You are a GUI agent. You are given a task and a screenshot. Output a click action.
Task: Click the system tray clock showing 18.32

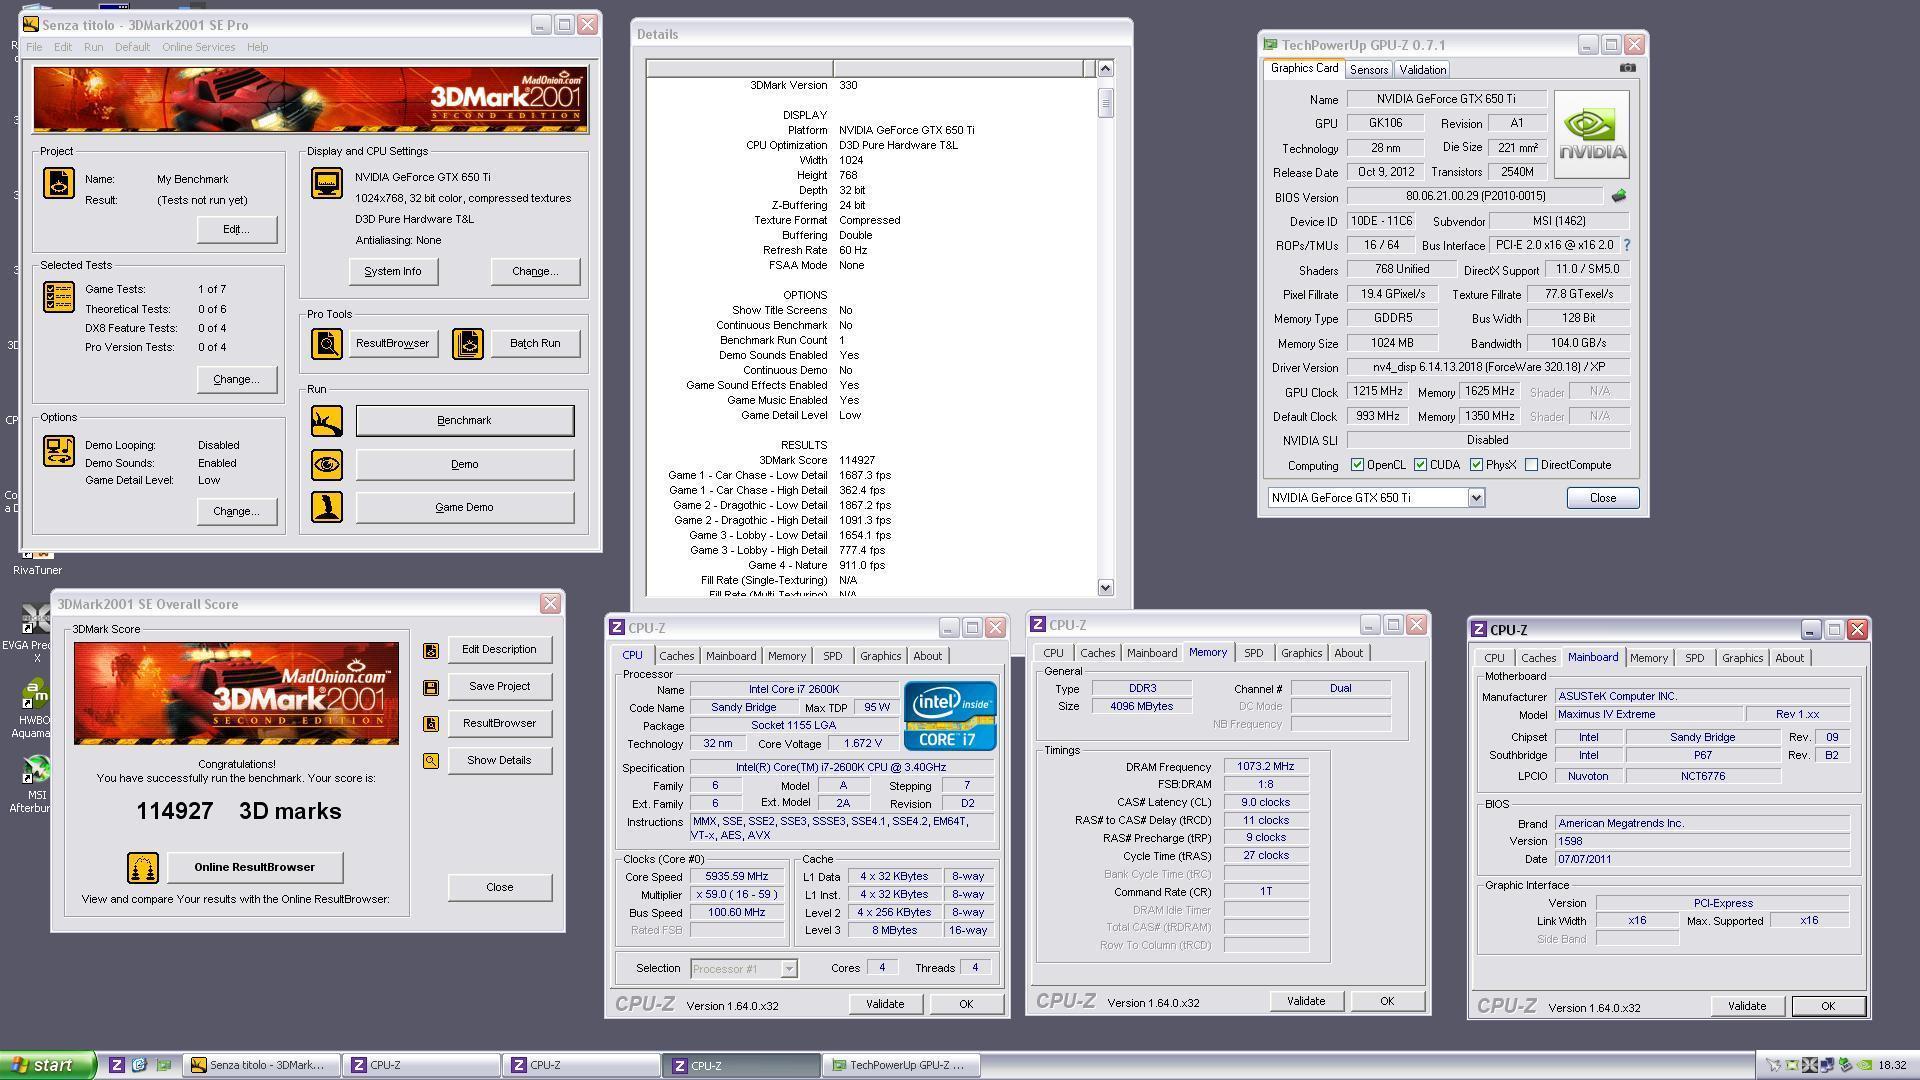coord(1892,1066)
